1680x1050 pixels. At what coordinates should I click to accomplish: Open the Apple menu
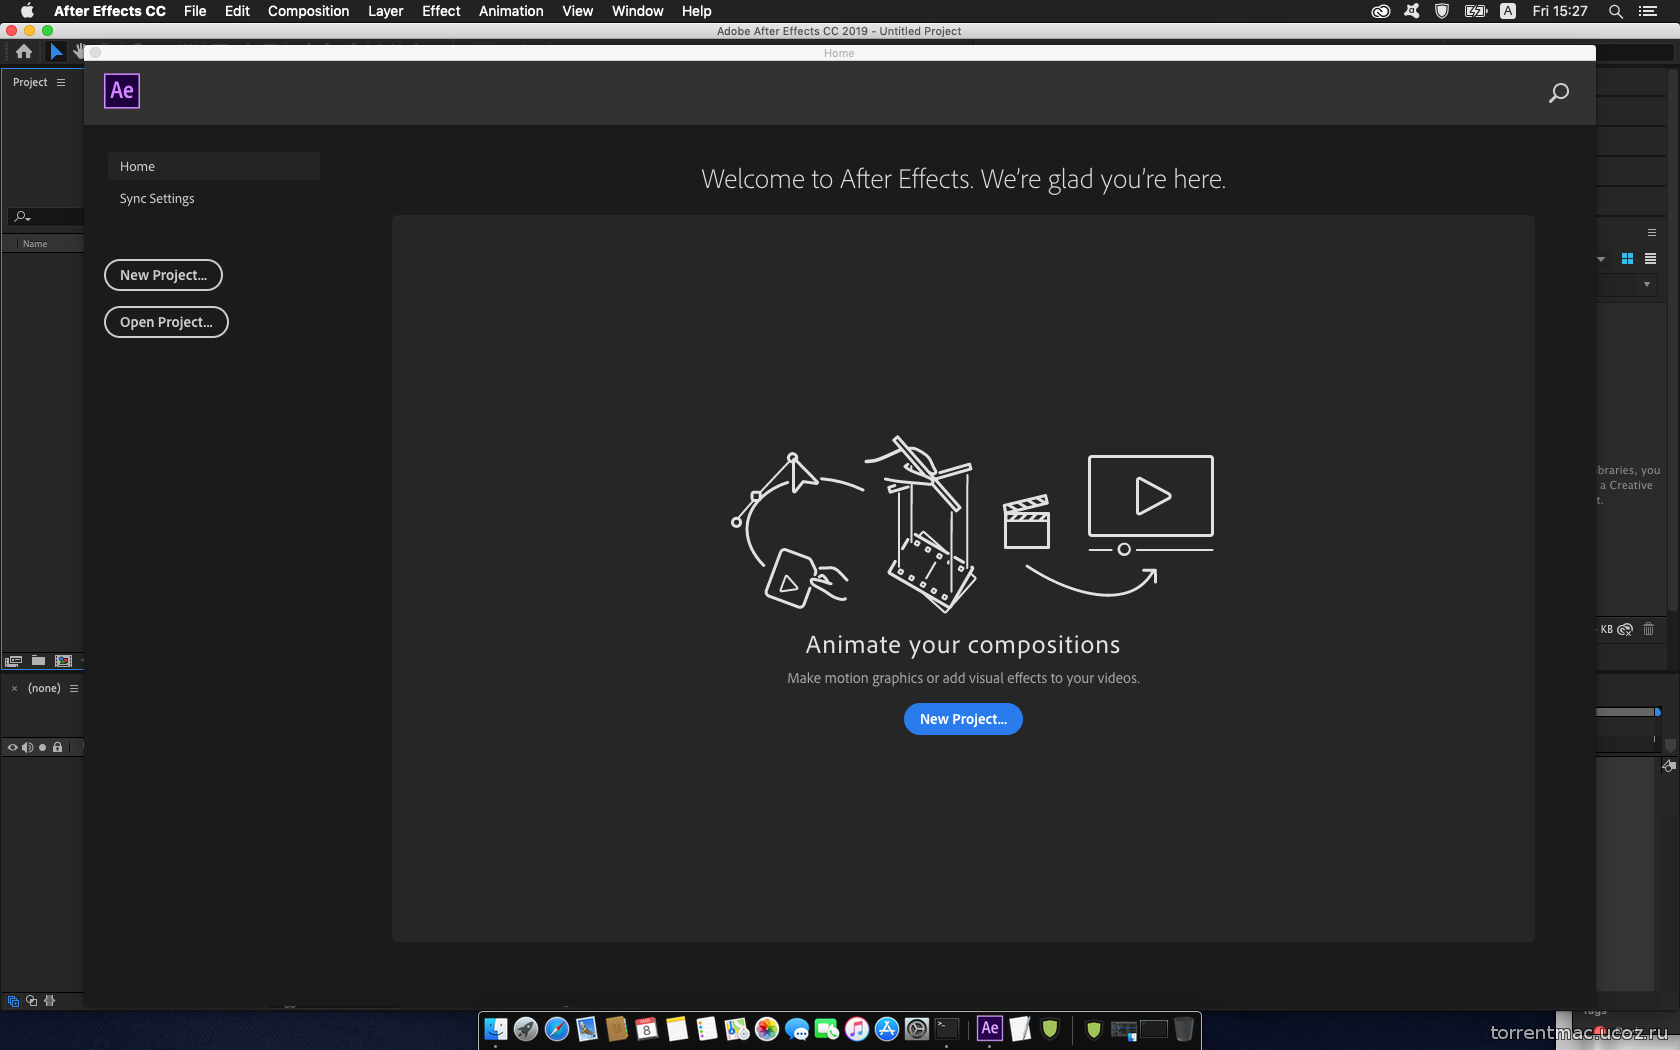[27, 11]
